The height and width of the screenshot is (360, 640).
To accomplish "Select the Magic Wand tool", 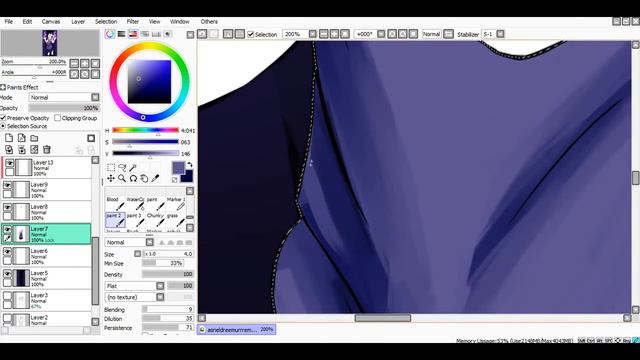I will point(133,168).
